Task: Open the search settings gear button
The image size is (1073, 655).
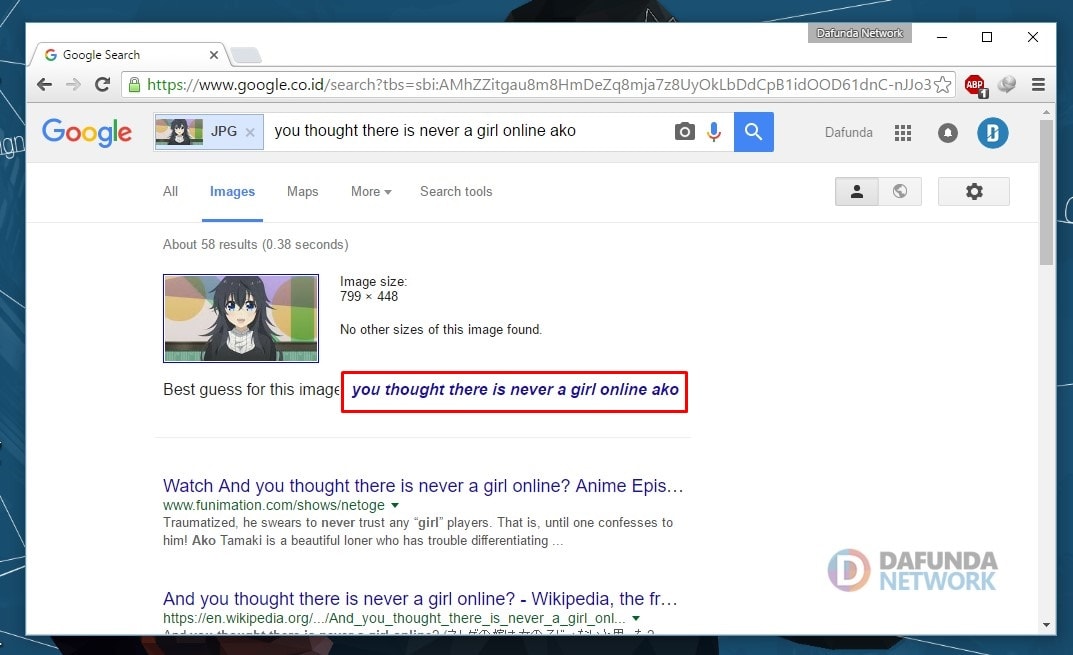Action: pos(974,192)
